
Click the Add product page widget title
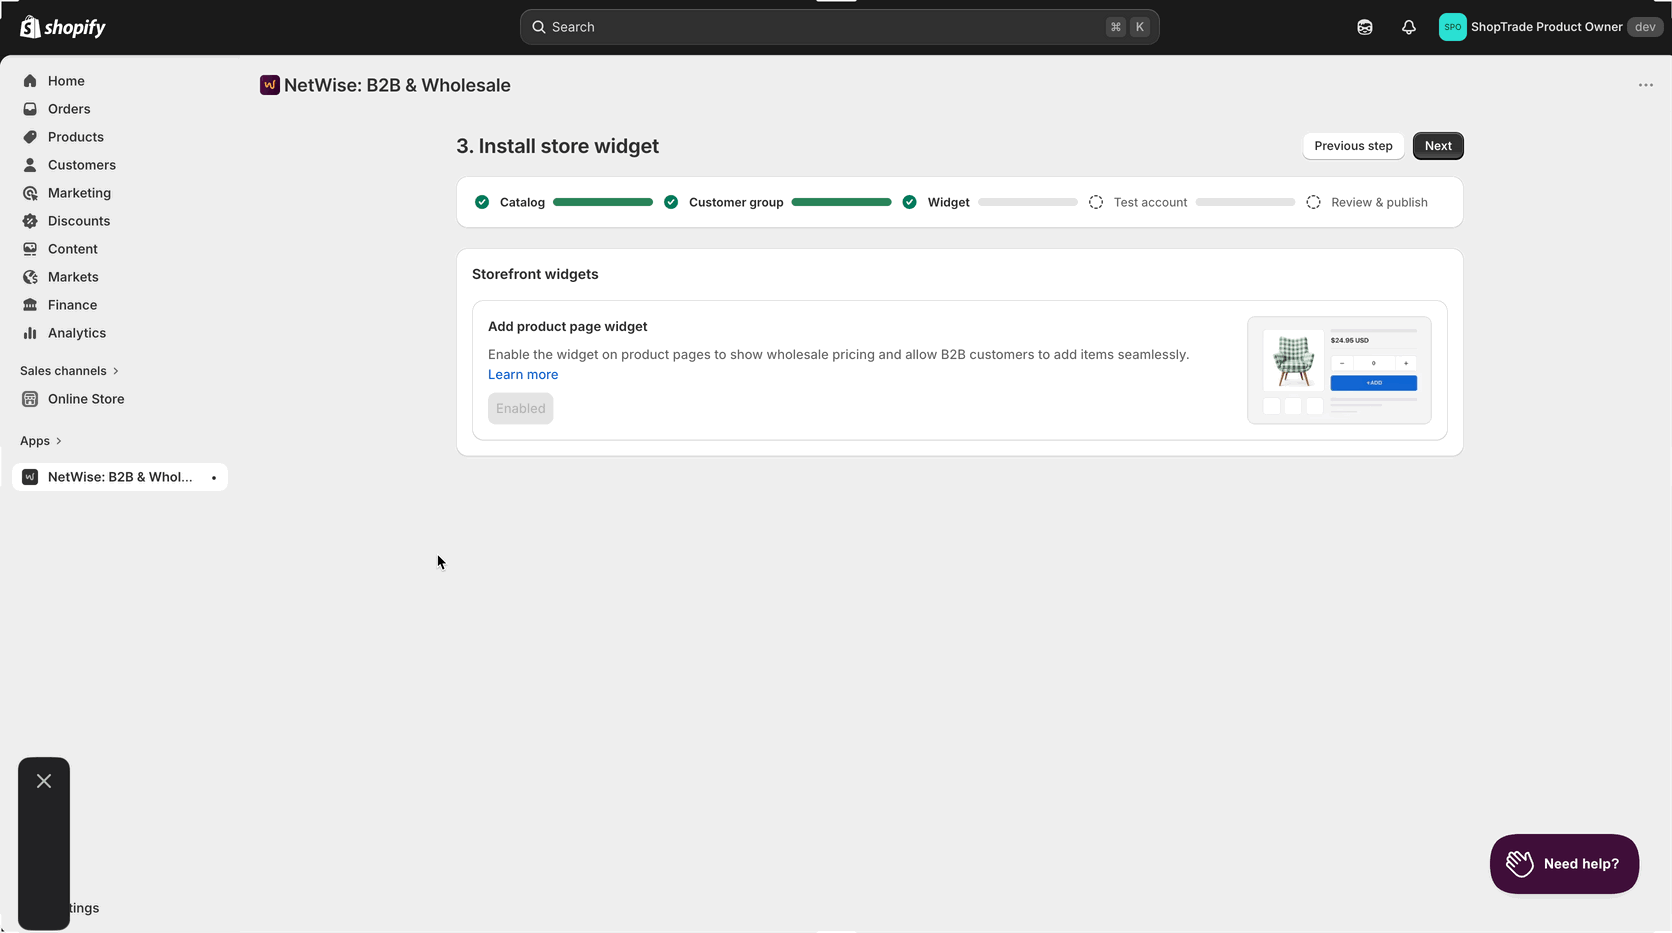567,327
